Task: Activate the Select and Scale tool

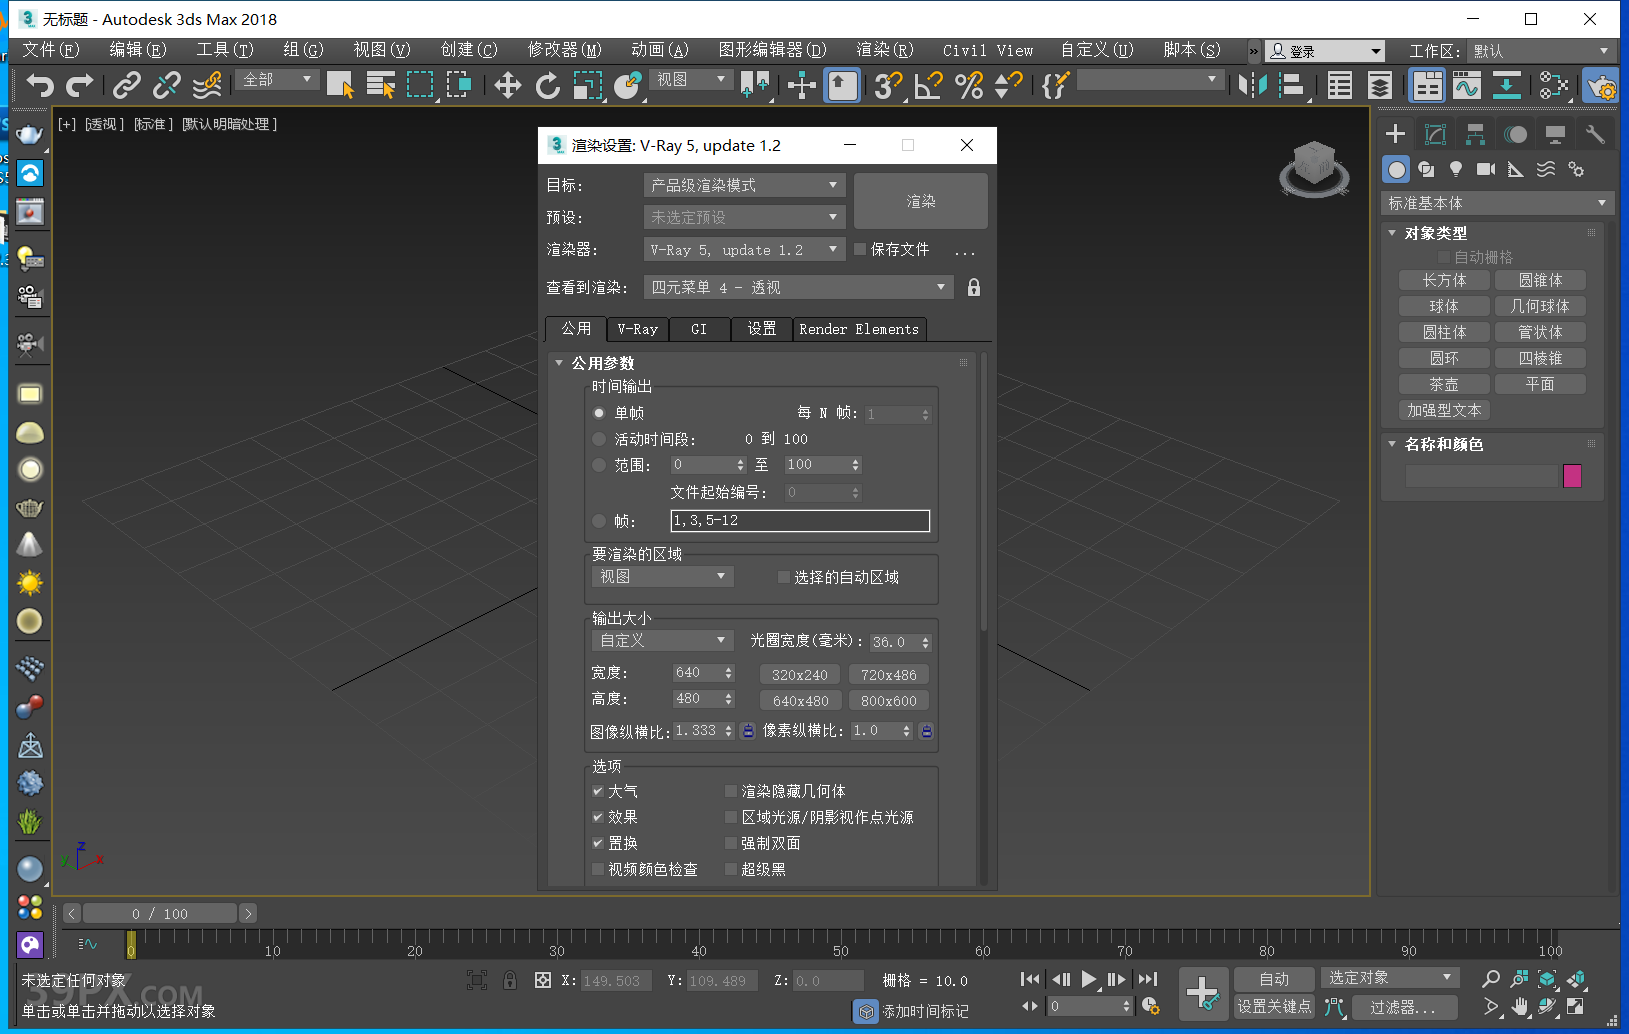Action: [x=588, y=86]
